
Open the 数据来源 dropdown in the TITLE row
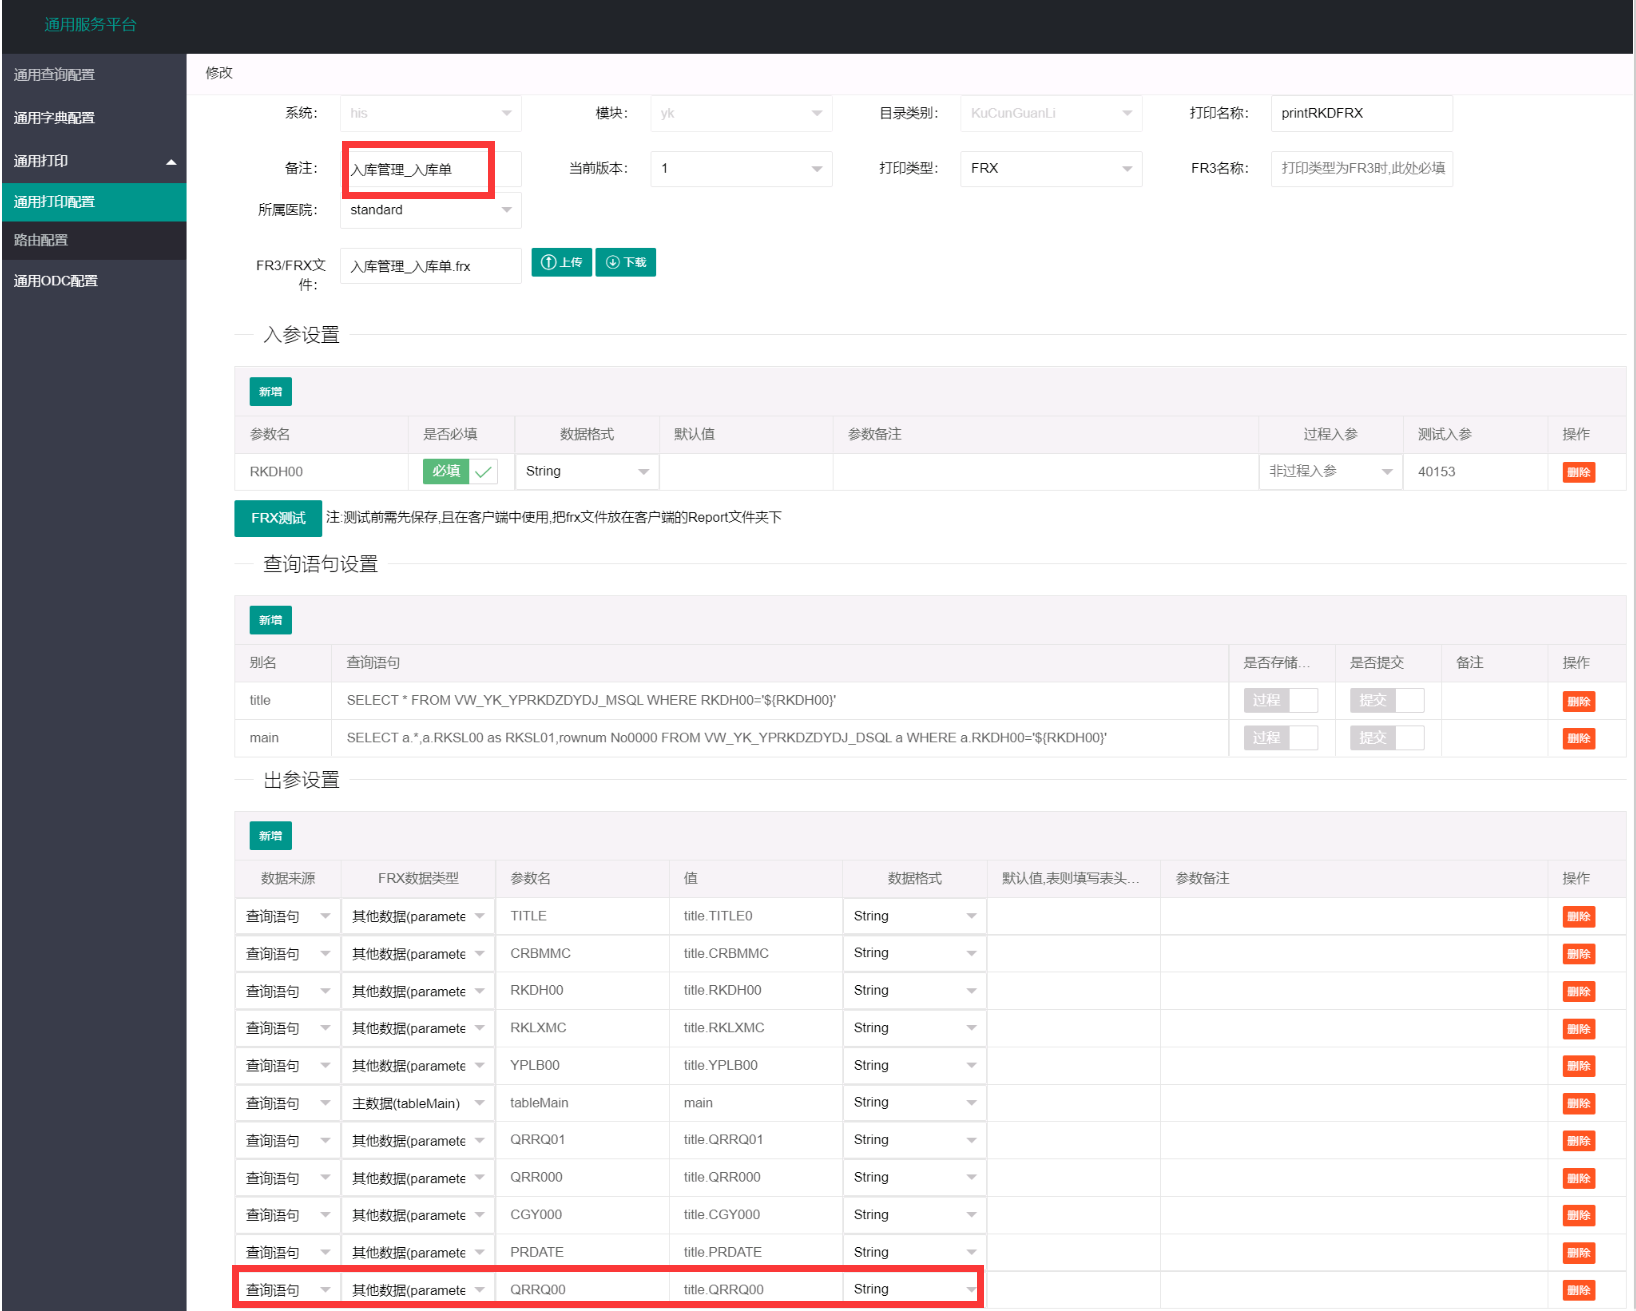pos(288,916)
